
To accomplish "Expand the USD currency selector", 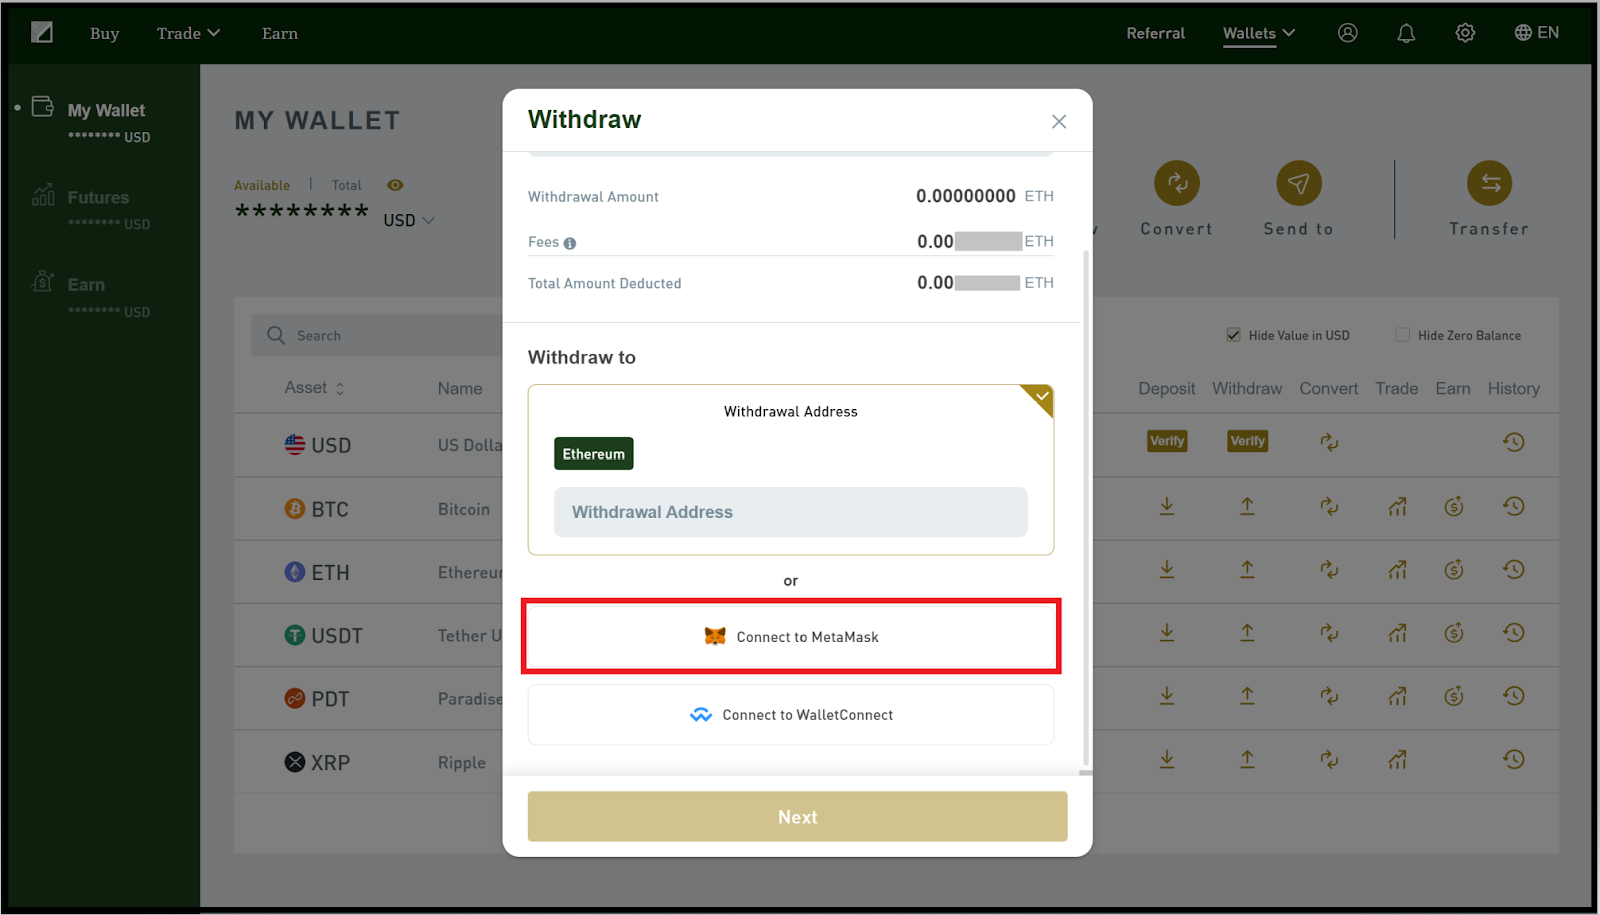I will [409, 220].
